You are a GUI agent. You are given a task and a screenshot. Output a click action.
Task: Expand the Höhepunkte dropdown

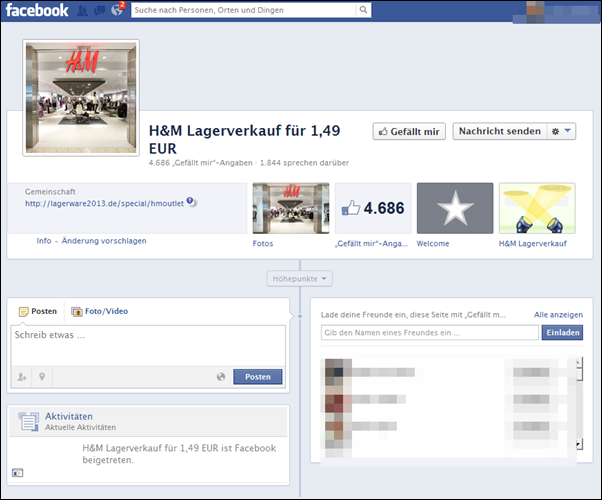click(x=300, y=279)
